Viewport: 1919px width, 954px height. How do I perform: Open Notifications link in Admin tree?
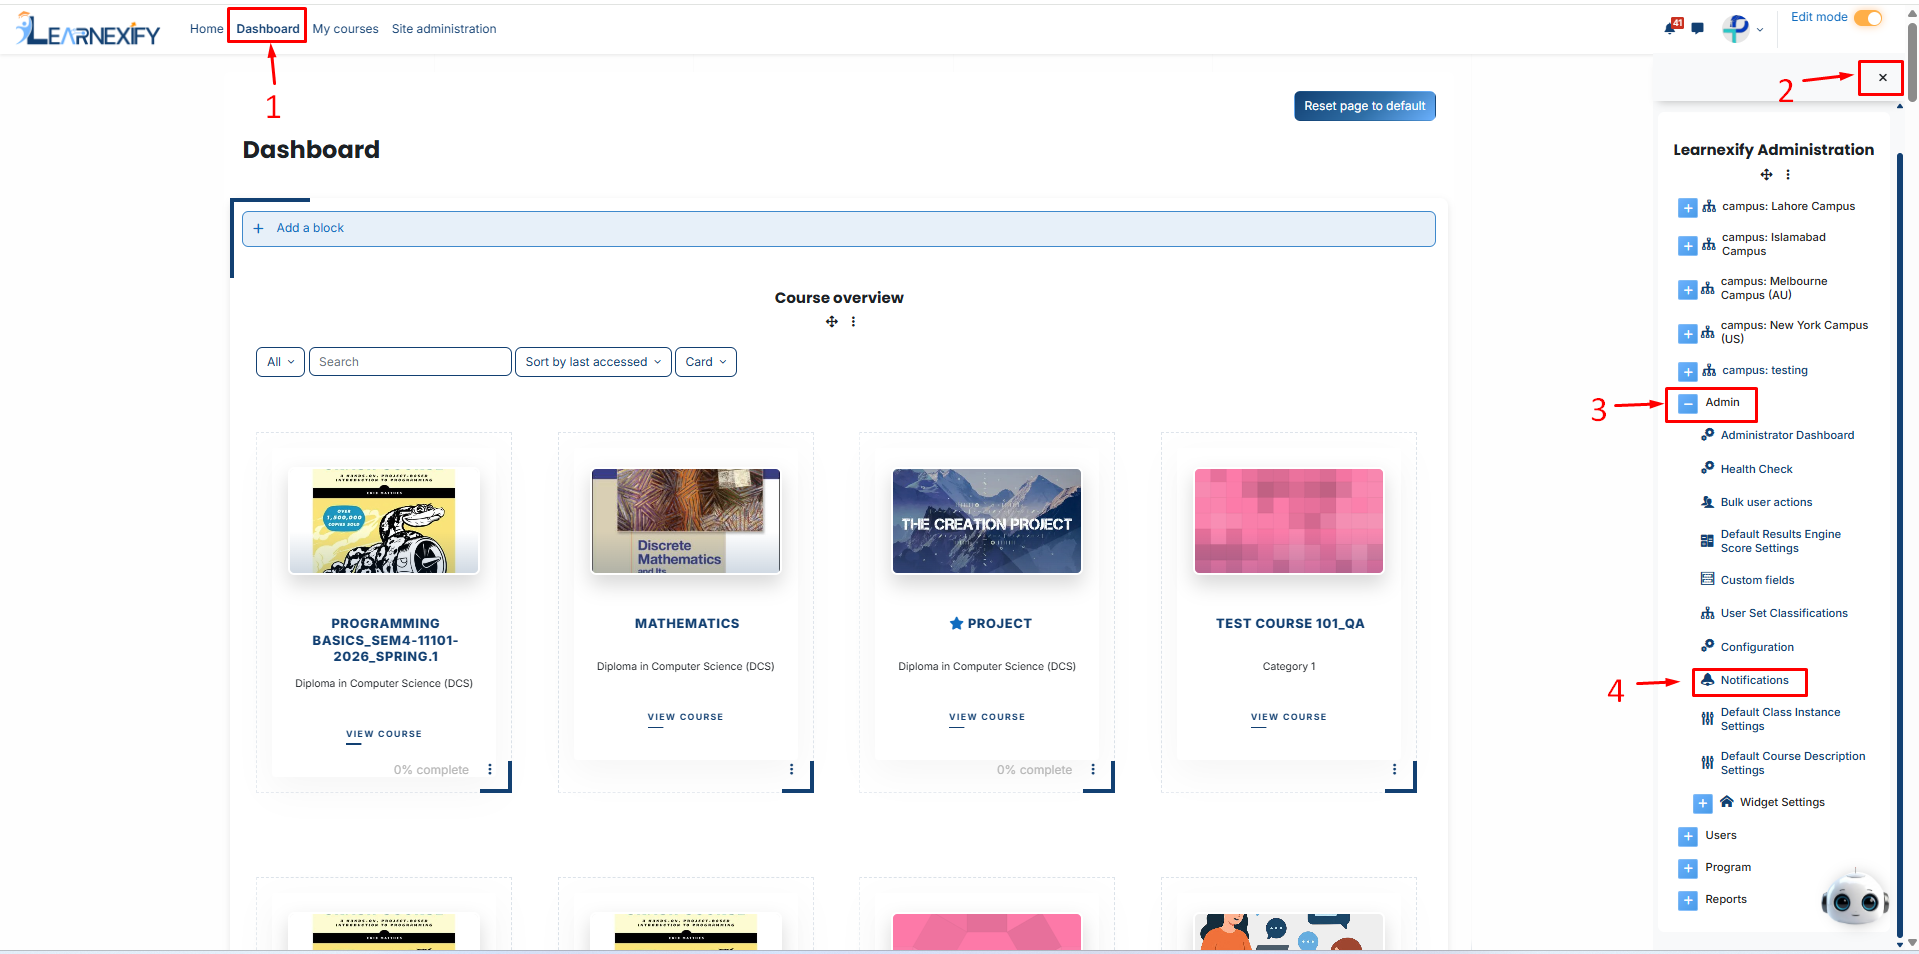1754,680
